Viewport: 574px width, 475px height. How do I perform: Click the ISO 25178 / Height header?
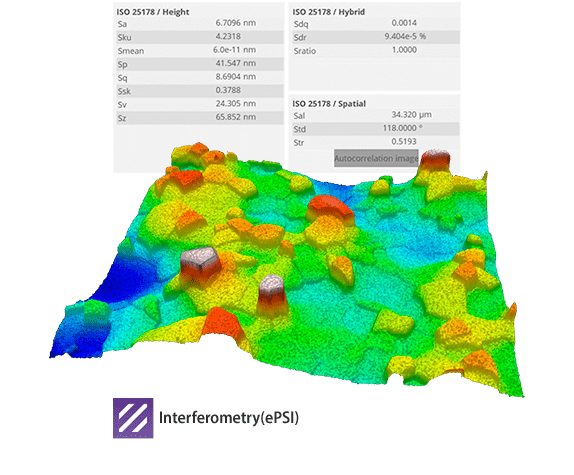click(153, 12)
